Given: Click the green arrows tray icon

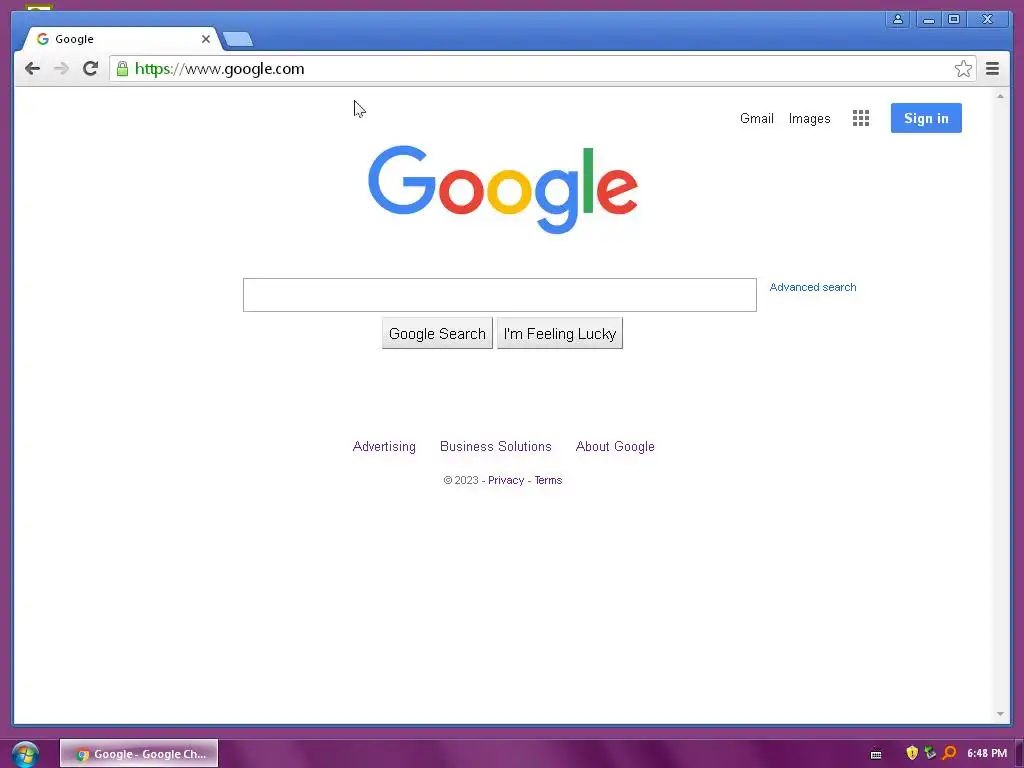Looking at the screenshot, I should coord(931,753).
